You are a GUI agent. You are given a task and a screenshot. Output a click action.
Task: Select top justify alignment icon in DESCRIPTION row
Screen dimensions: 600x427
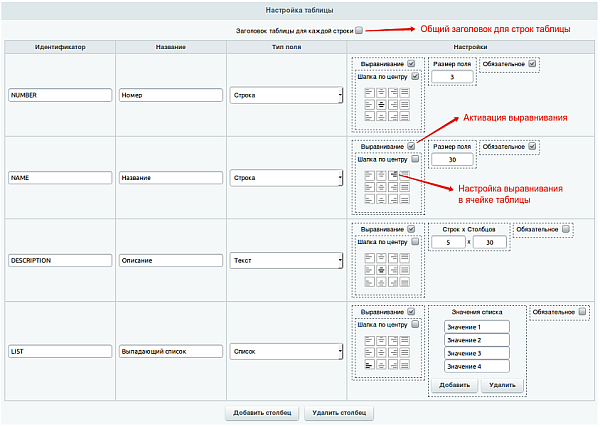pyautogui.click(x=406, y=259)
